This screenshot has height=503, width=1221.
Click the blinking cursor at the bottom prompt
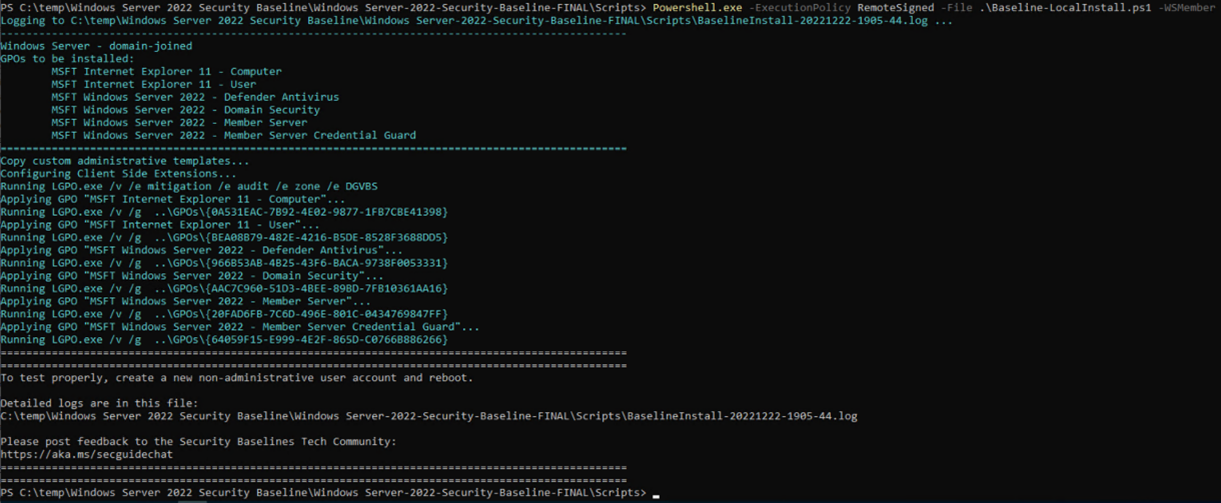click(655, 494)
